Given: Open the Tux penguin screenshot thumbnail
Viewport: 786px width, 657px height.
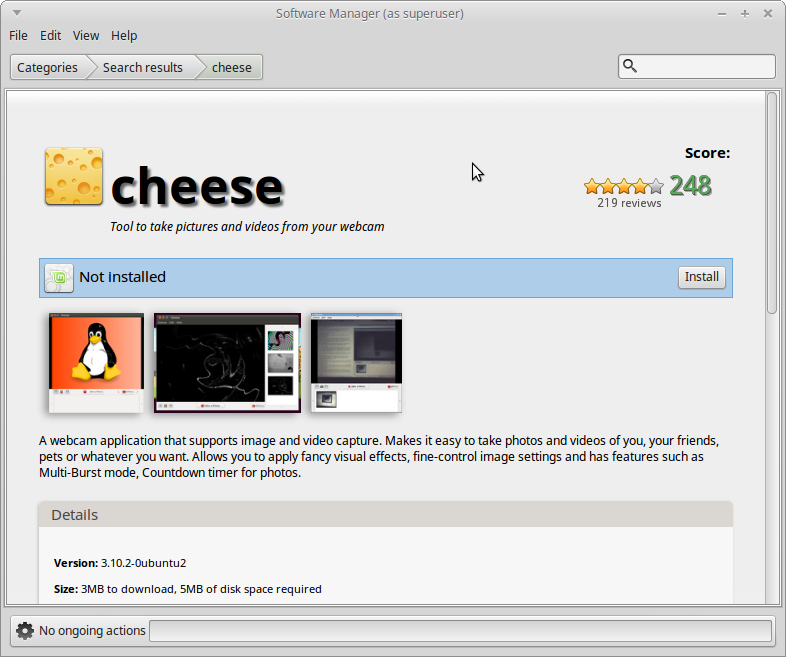Looking at the screenshot, I should pyautogui.click(x=96, y=363).
